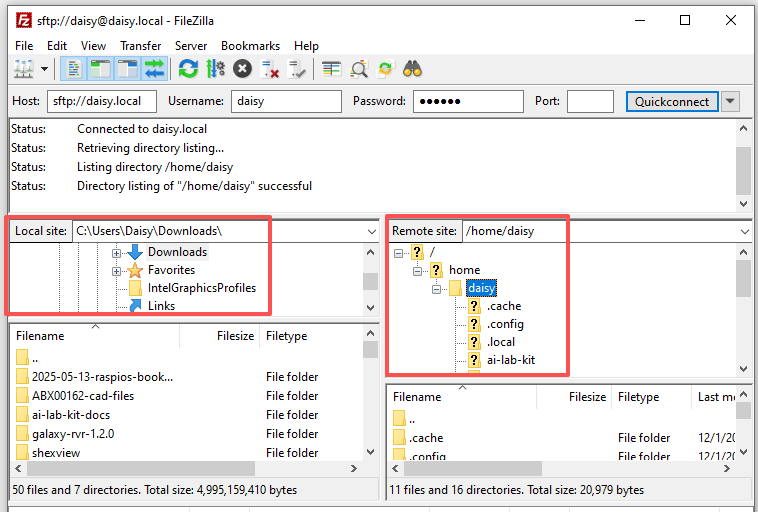Expand the Favorites tree node

tap(116, 271)
